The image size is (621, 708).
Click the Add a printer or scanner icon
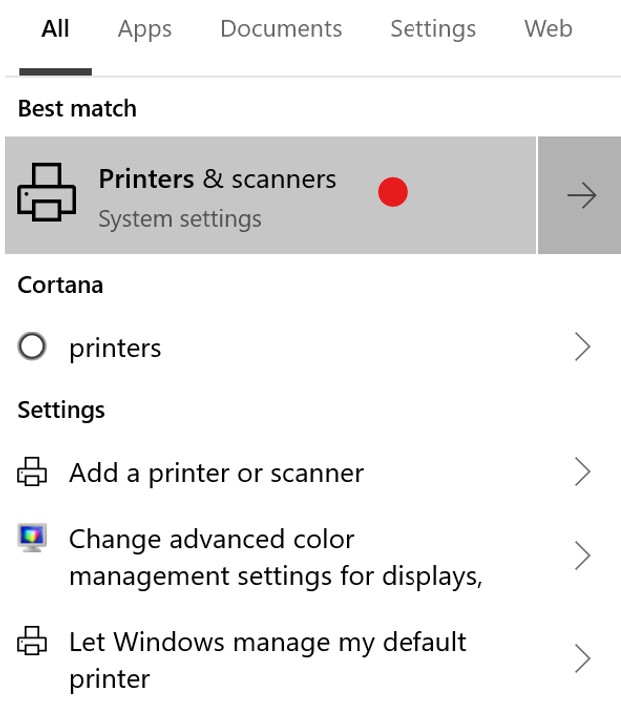point(32,472)
